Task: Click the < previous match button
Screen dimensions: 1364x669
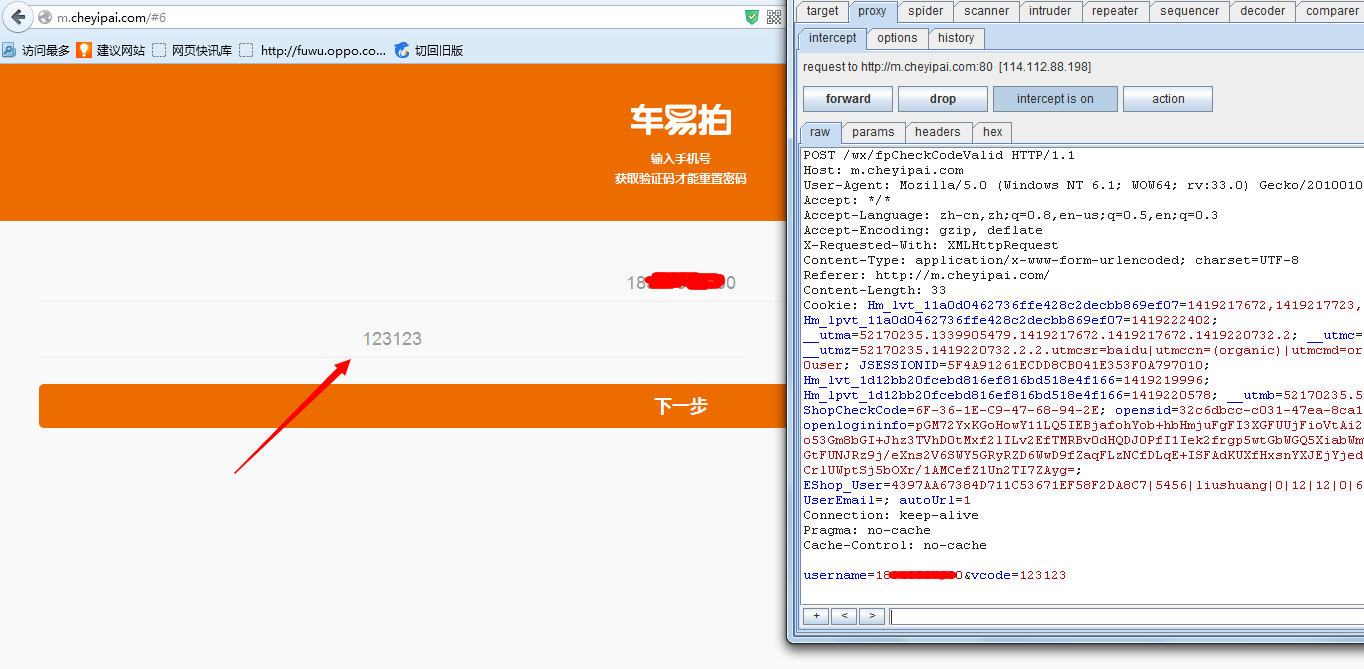Action: (844, 616)
